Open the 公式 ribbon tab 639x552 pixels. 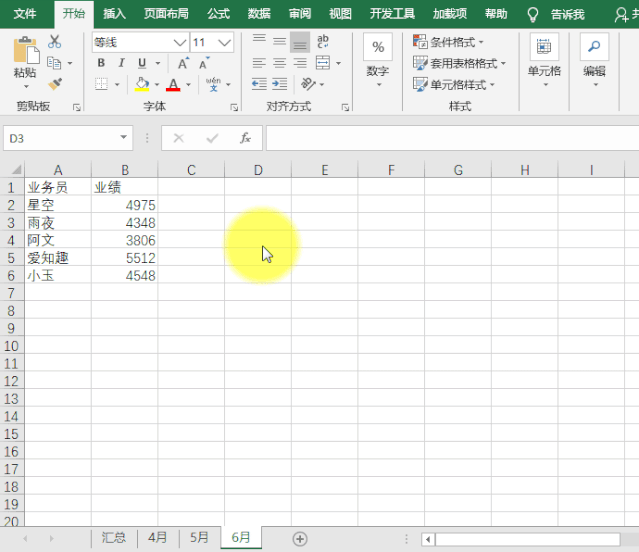(x=218, y=14)
